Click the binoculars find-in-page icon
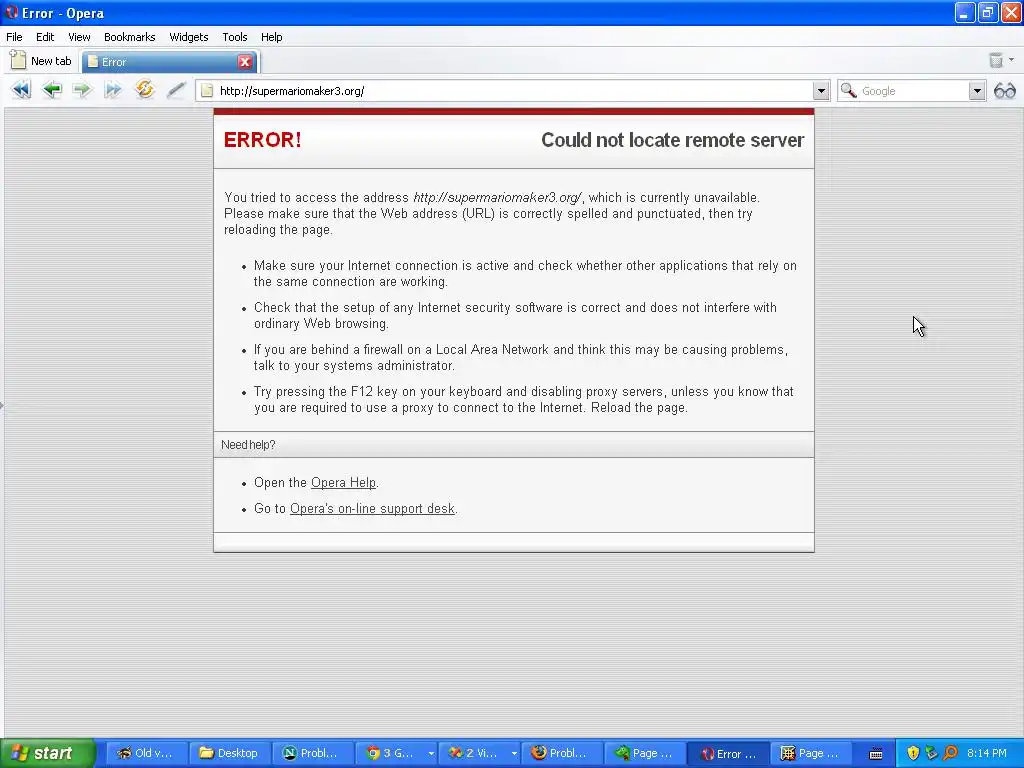The height and width of the screenshot is (768, 1024). [x=1004, y=91]
